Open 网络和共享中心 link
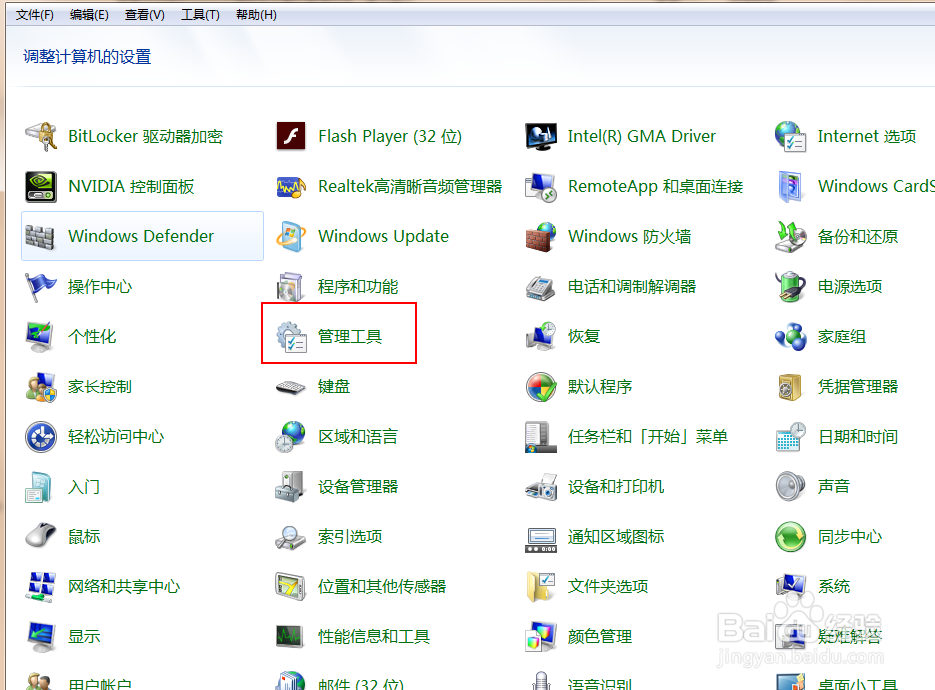This screenshot has width=935, height=690. click(x=124, y=587)
